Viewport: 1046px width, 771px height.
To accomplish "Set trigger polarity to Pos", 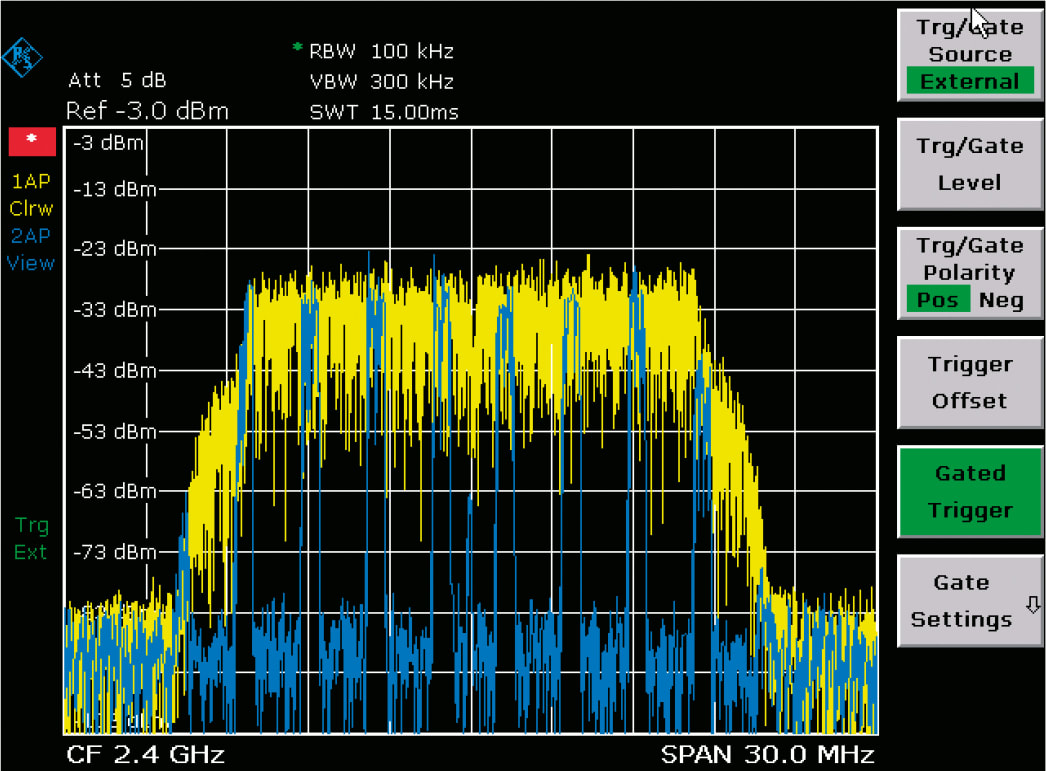I will (x=938, y=299).
